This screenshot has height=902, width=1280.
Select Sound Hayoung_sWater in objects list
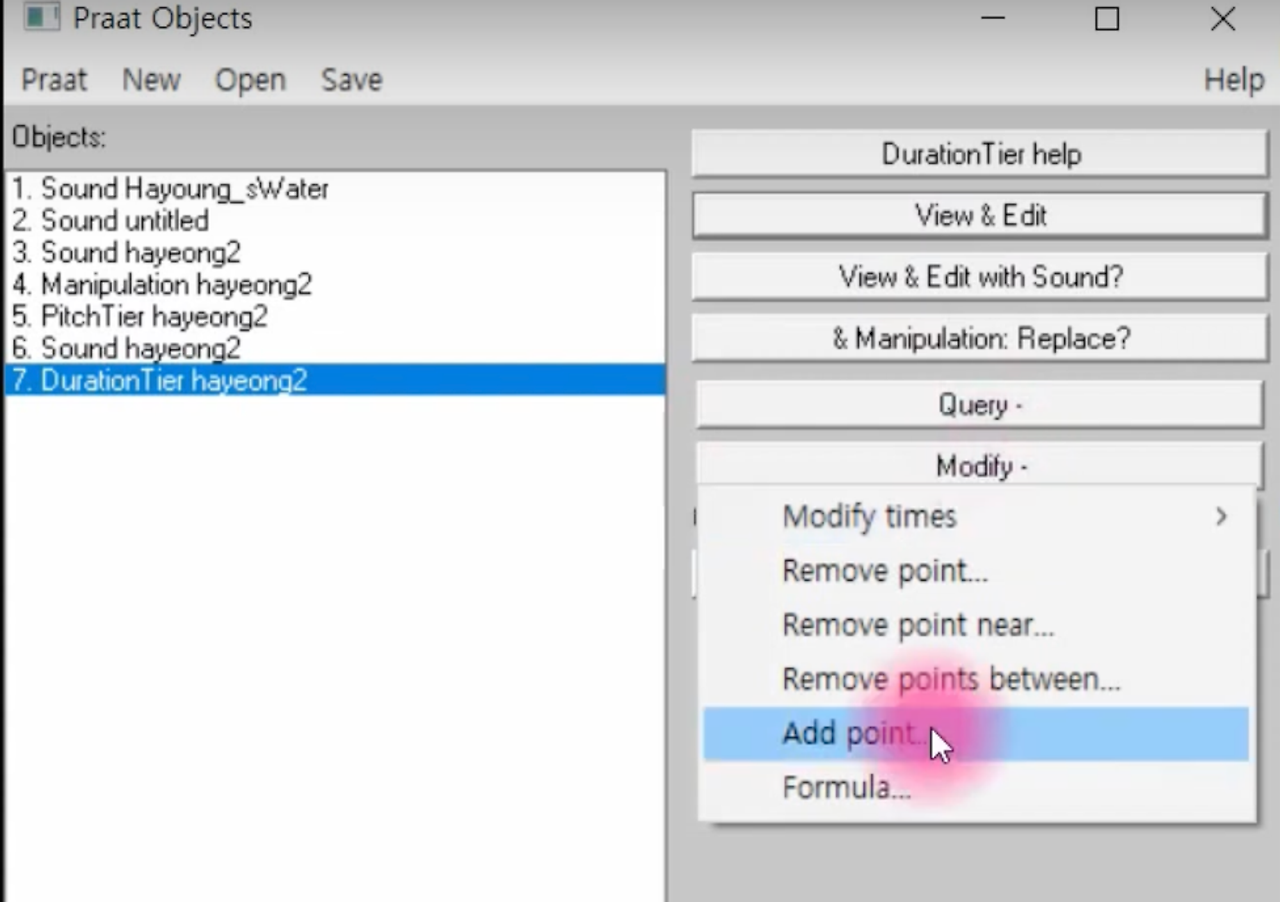click(x=335, y=189)
